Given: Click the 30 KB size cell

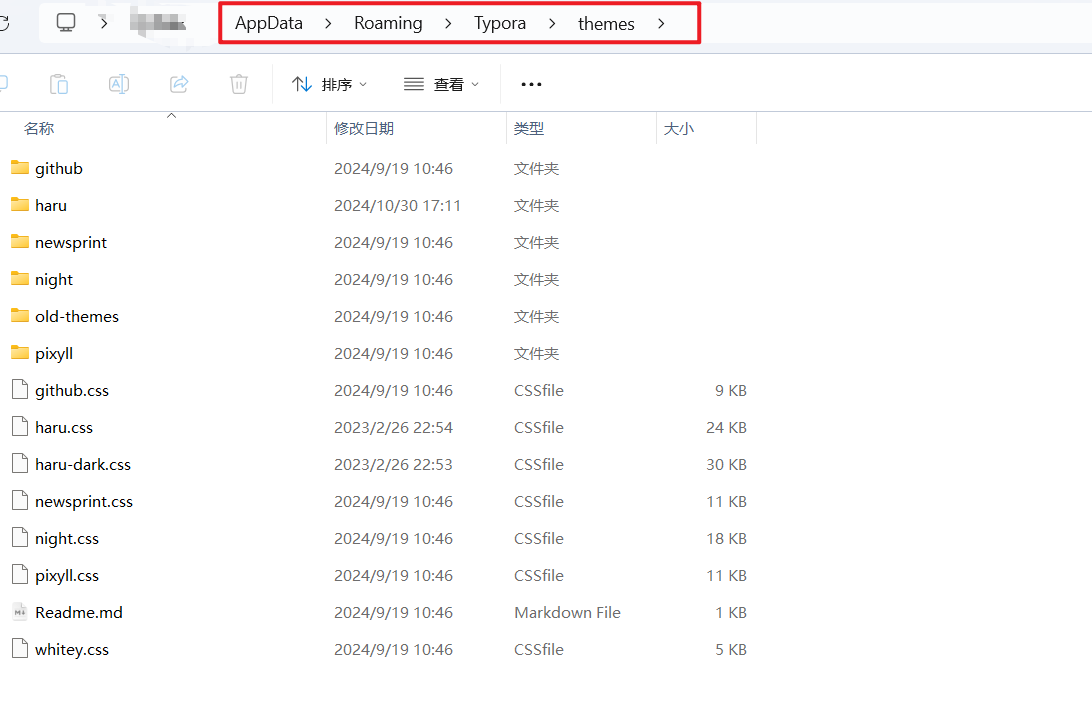Looking at the screenshot, I should tap(726, 464).
